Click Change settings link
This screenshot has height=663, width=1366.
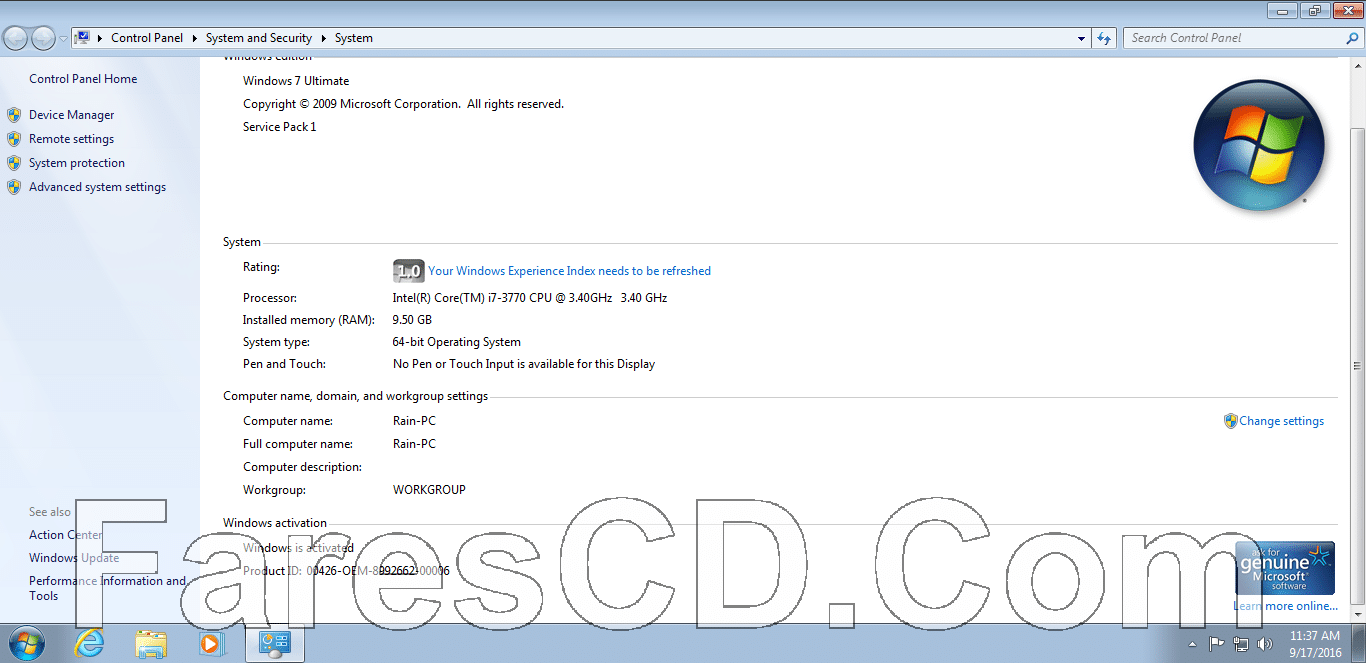(x=1281, y=421)
